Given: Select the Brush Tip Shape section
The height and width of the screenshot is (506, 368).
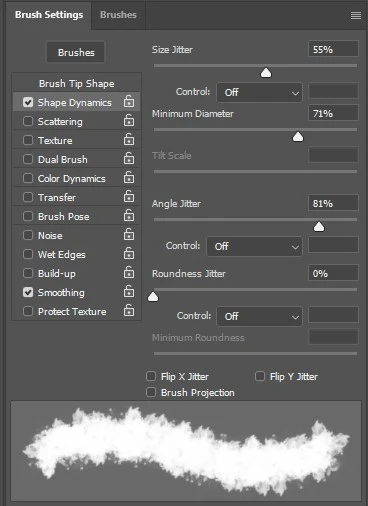Looking at the screenshot, I should [x=76, y=83].
